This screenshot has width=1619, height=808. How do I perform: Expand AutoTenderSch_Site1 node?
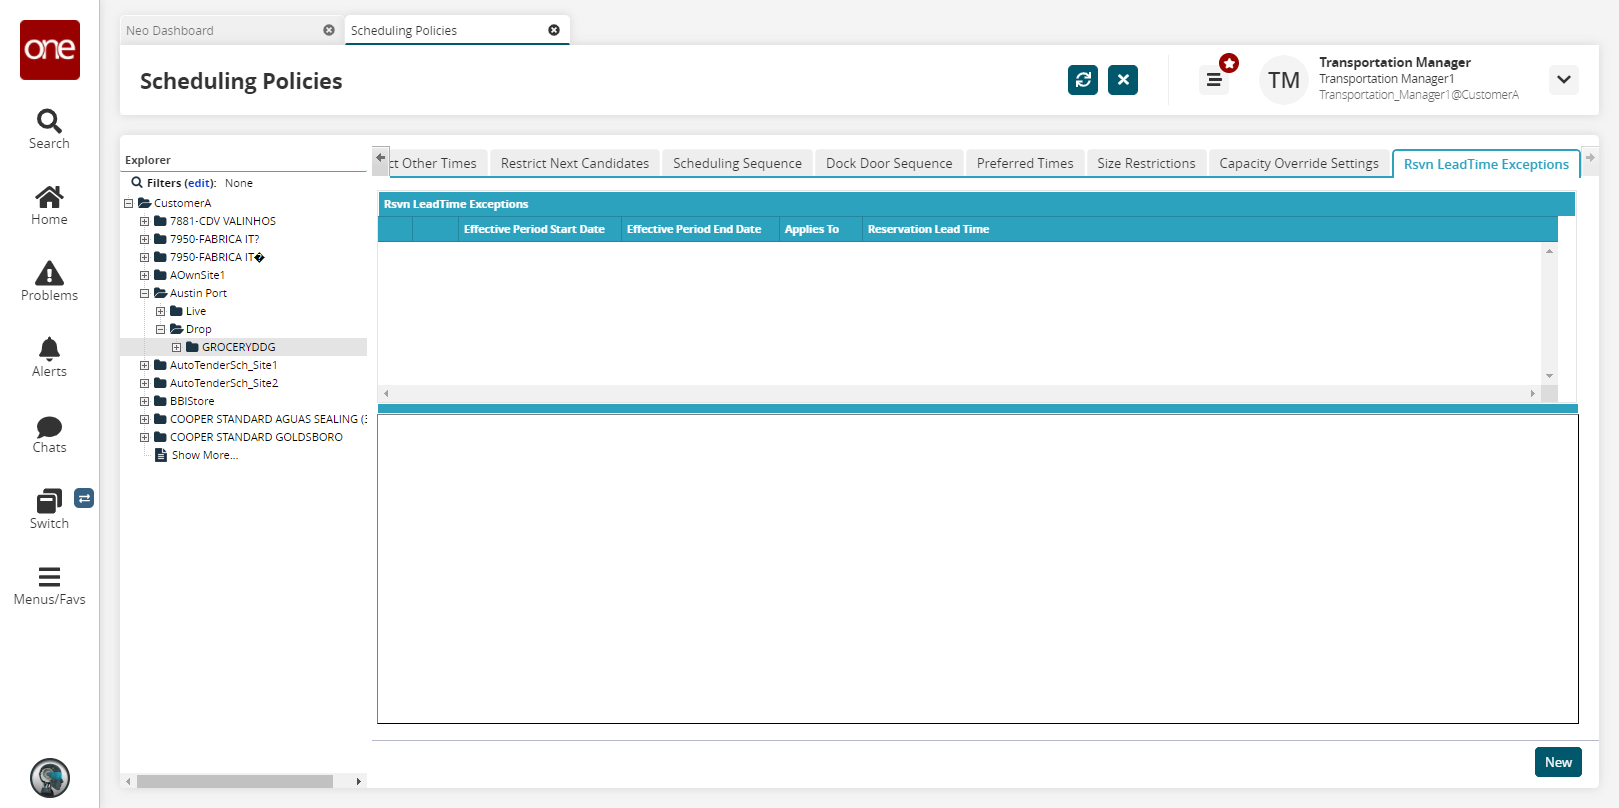(x=144, y=365)
